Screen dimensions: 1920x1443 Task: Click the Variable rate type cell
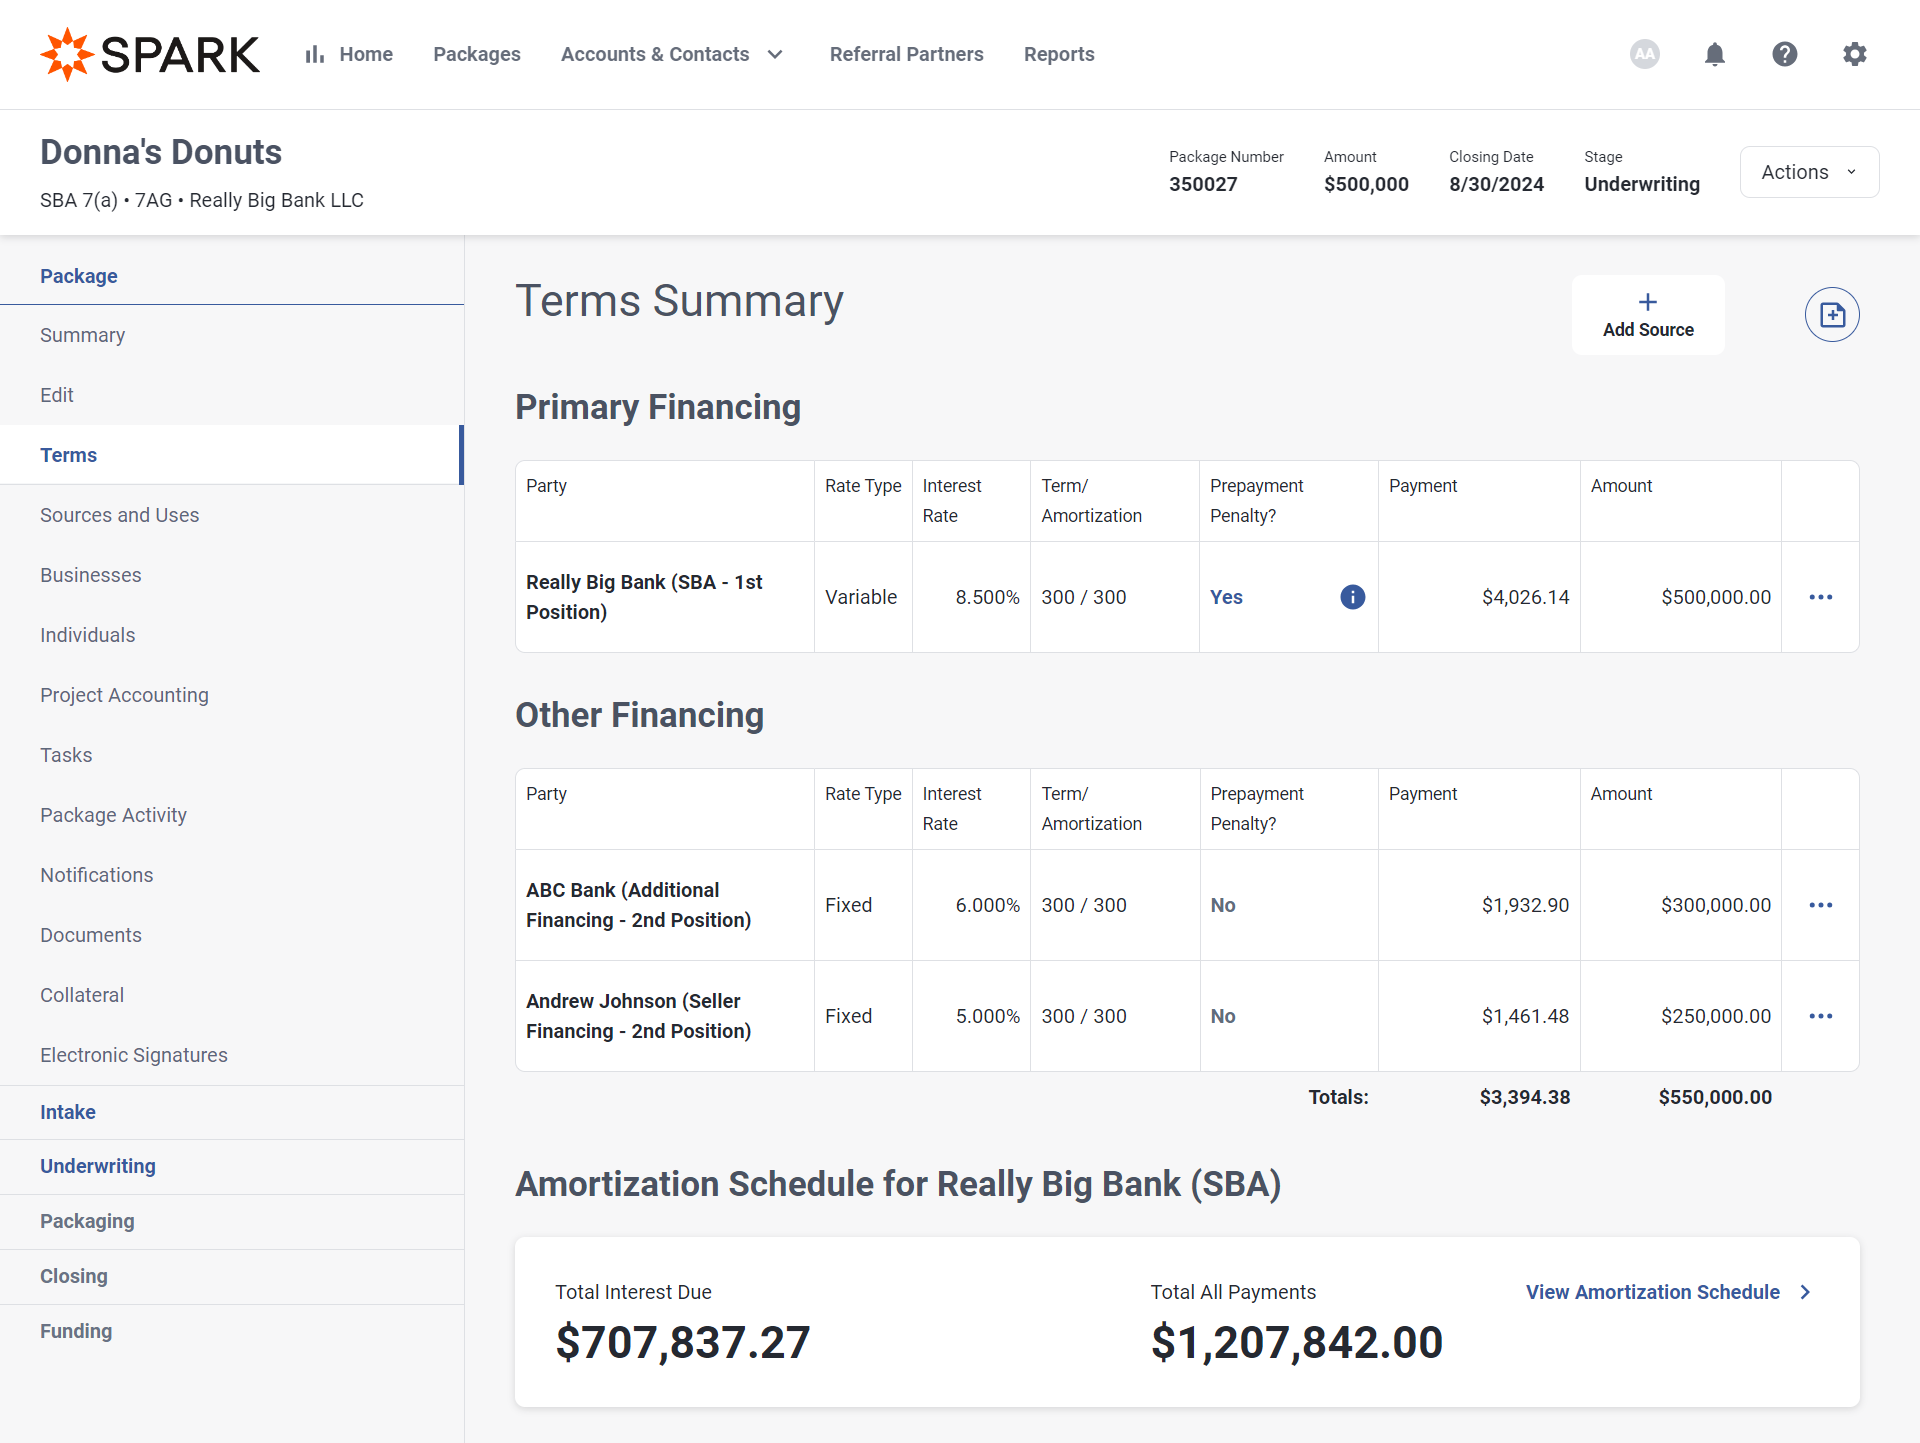point(861,597)
